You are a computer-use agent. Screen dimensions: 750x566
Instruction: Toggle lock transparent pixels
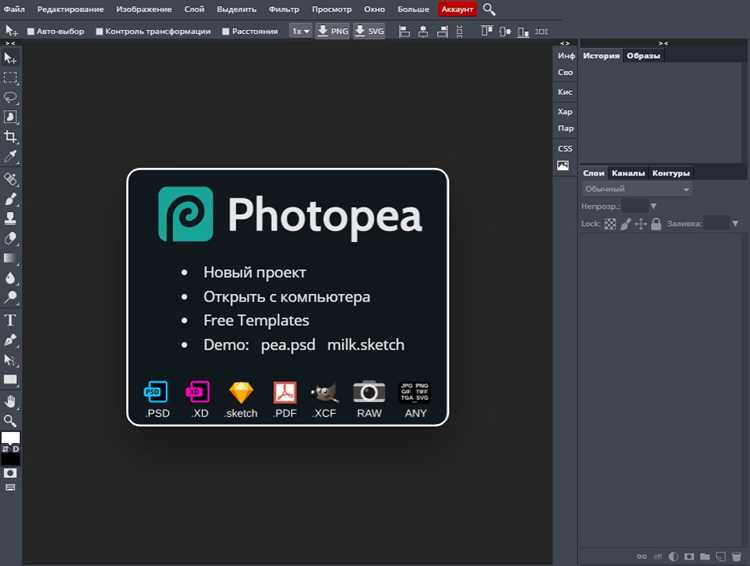pos(610,224)
